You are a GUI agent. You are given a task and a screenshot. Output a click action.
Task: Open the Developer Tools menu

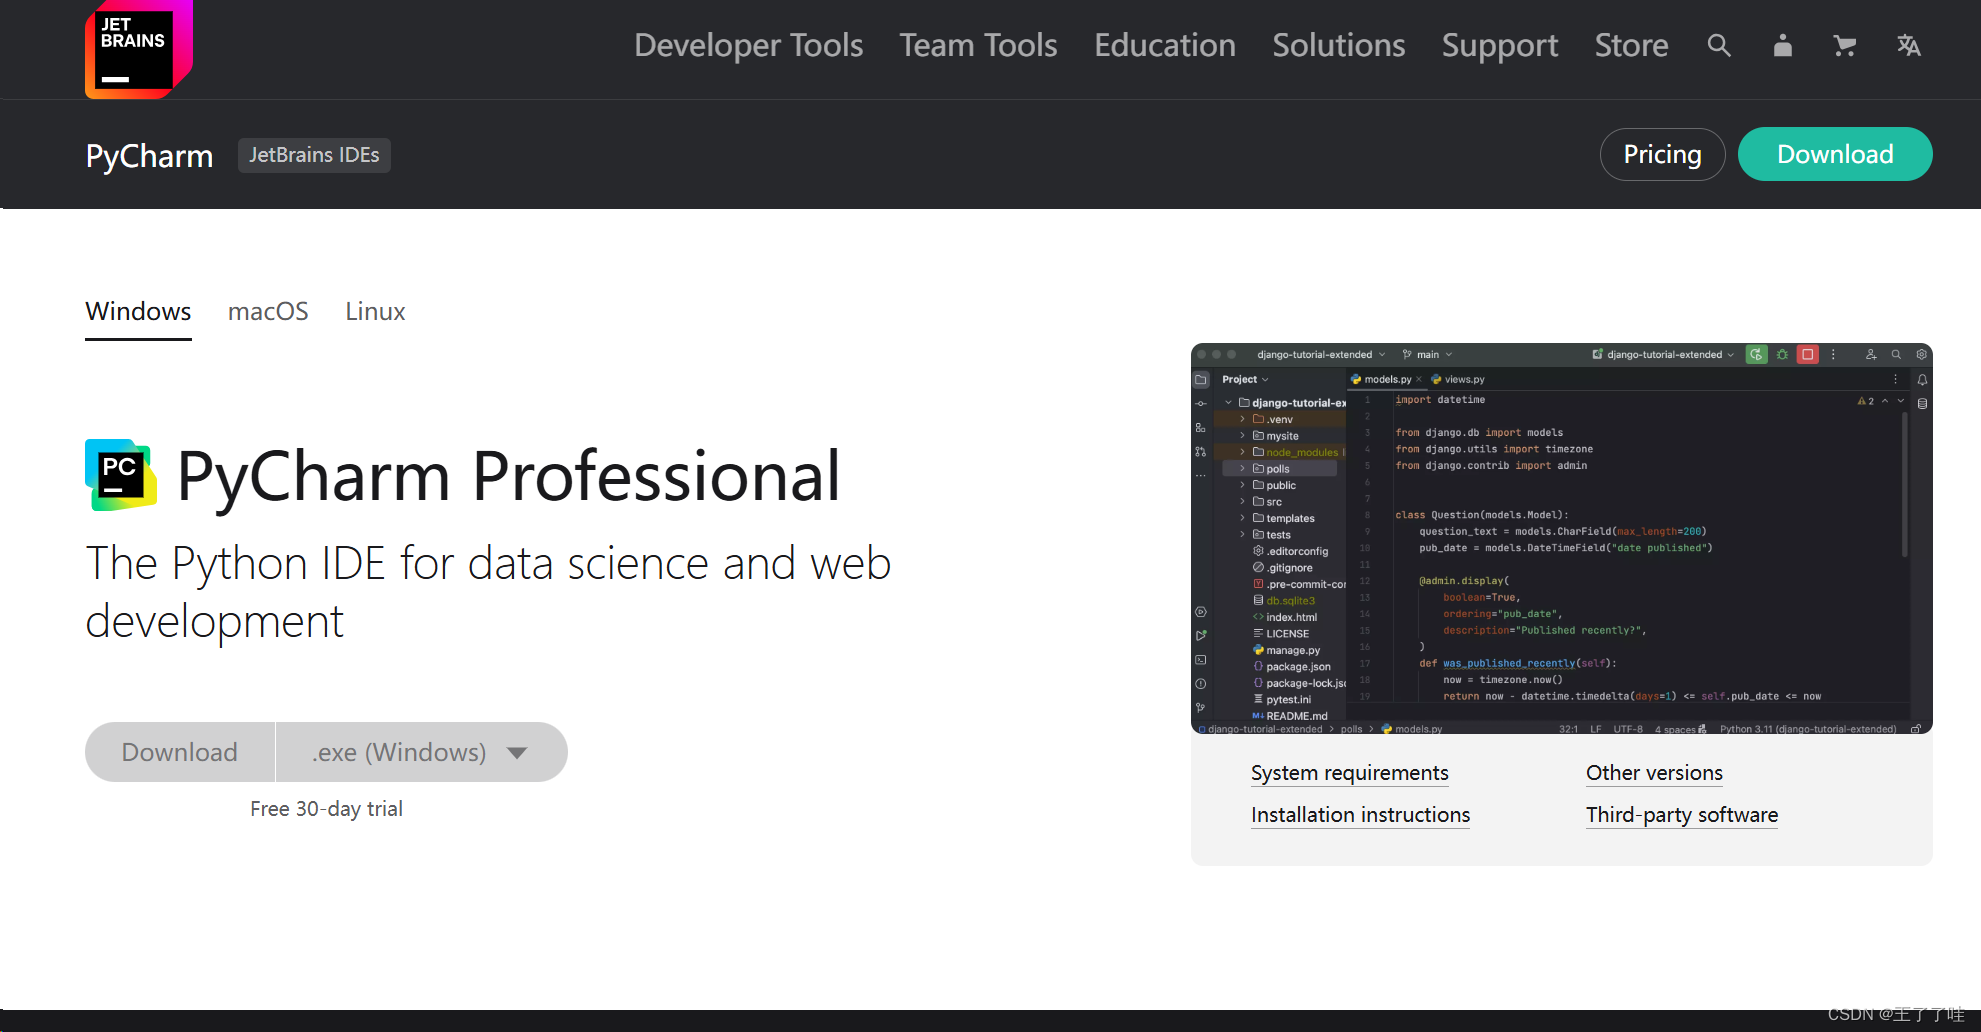click(748, 45)
